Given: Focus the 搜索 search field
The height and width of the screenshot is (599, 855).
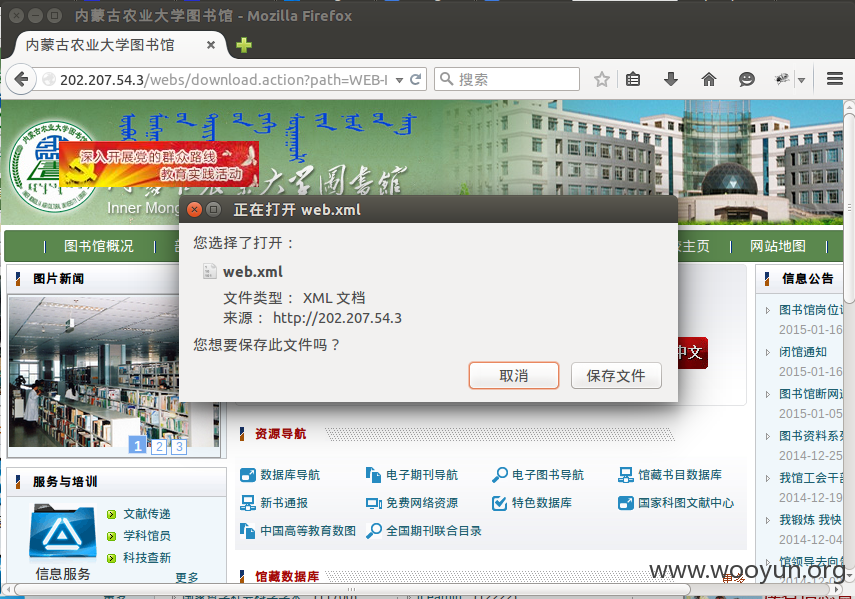Looking at the screenshot, I should [507, 80].
